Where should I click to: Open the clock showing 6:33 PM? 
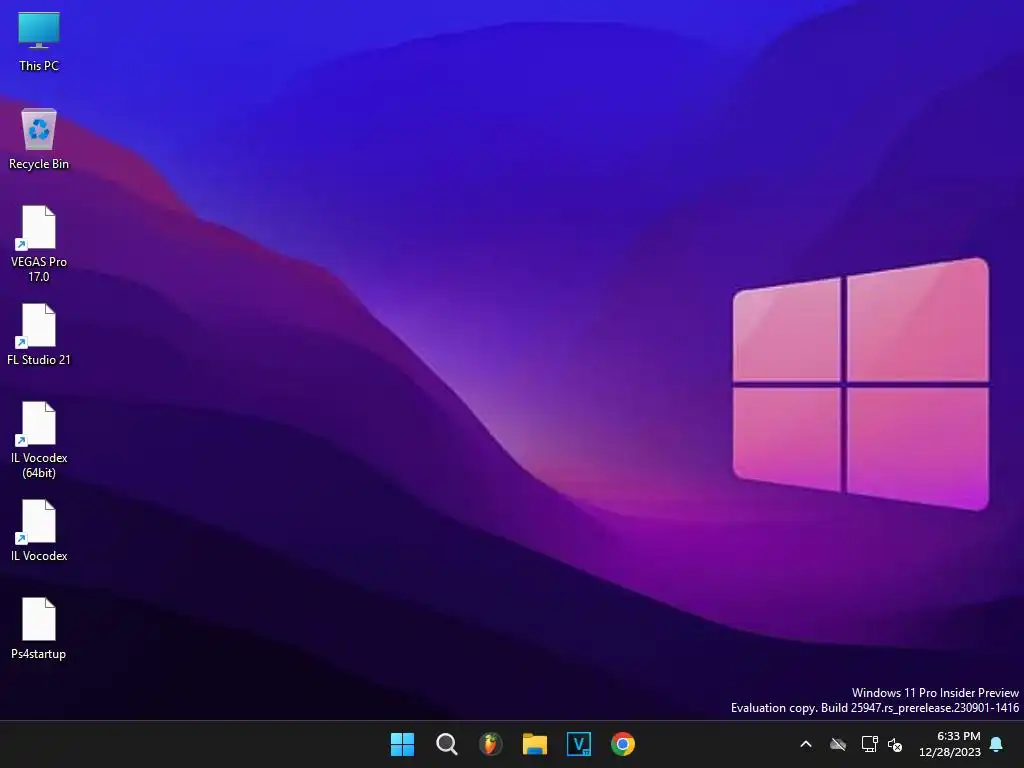click(950, 744)
